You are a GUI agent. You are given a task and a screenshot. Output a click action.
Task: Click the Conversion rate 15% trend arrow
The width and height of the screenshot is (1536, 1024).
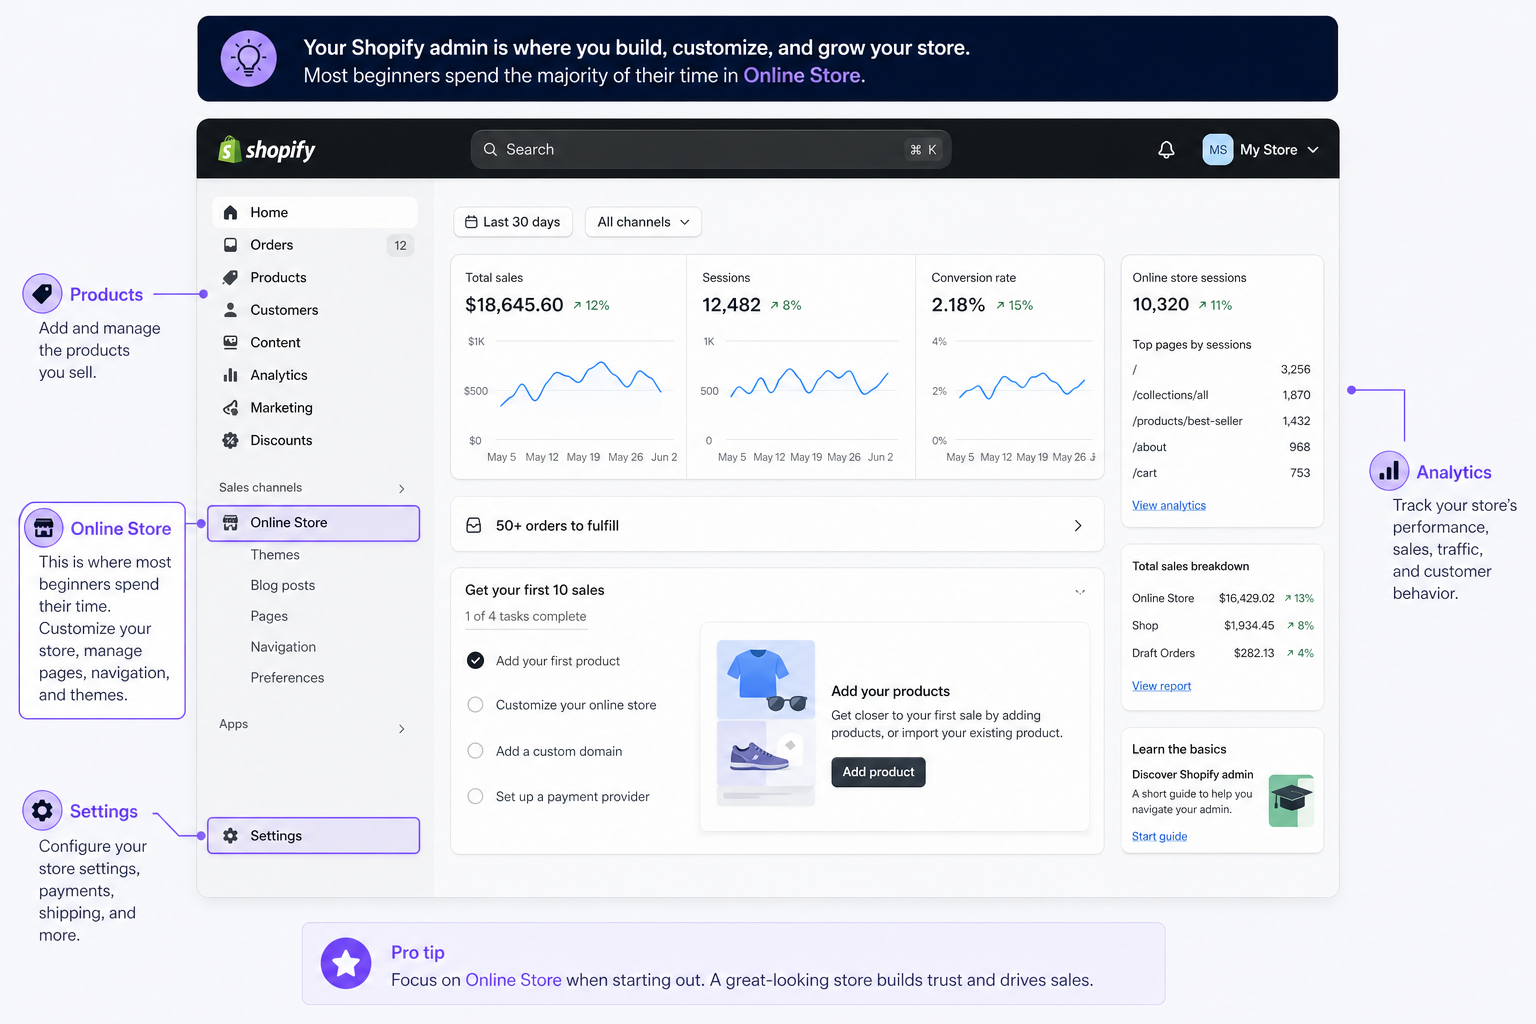(1000, 306)
